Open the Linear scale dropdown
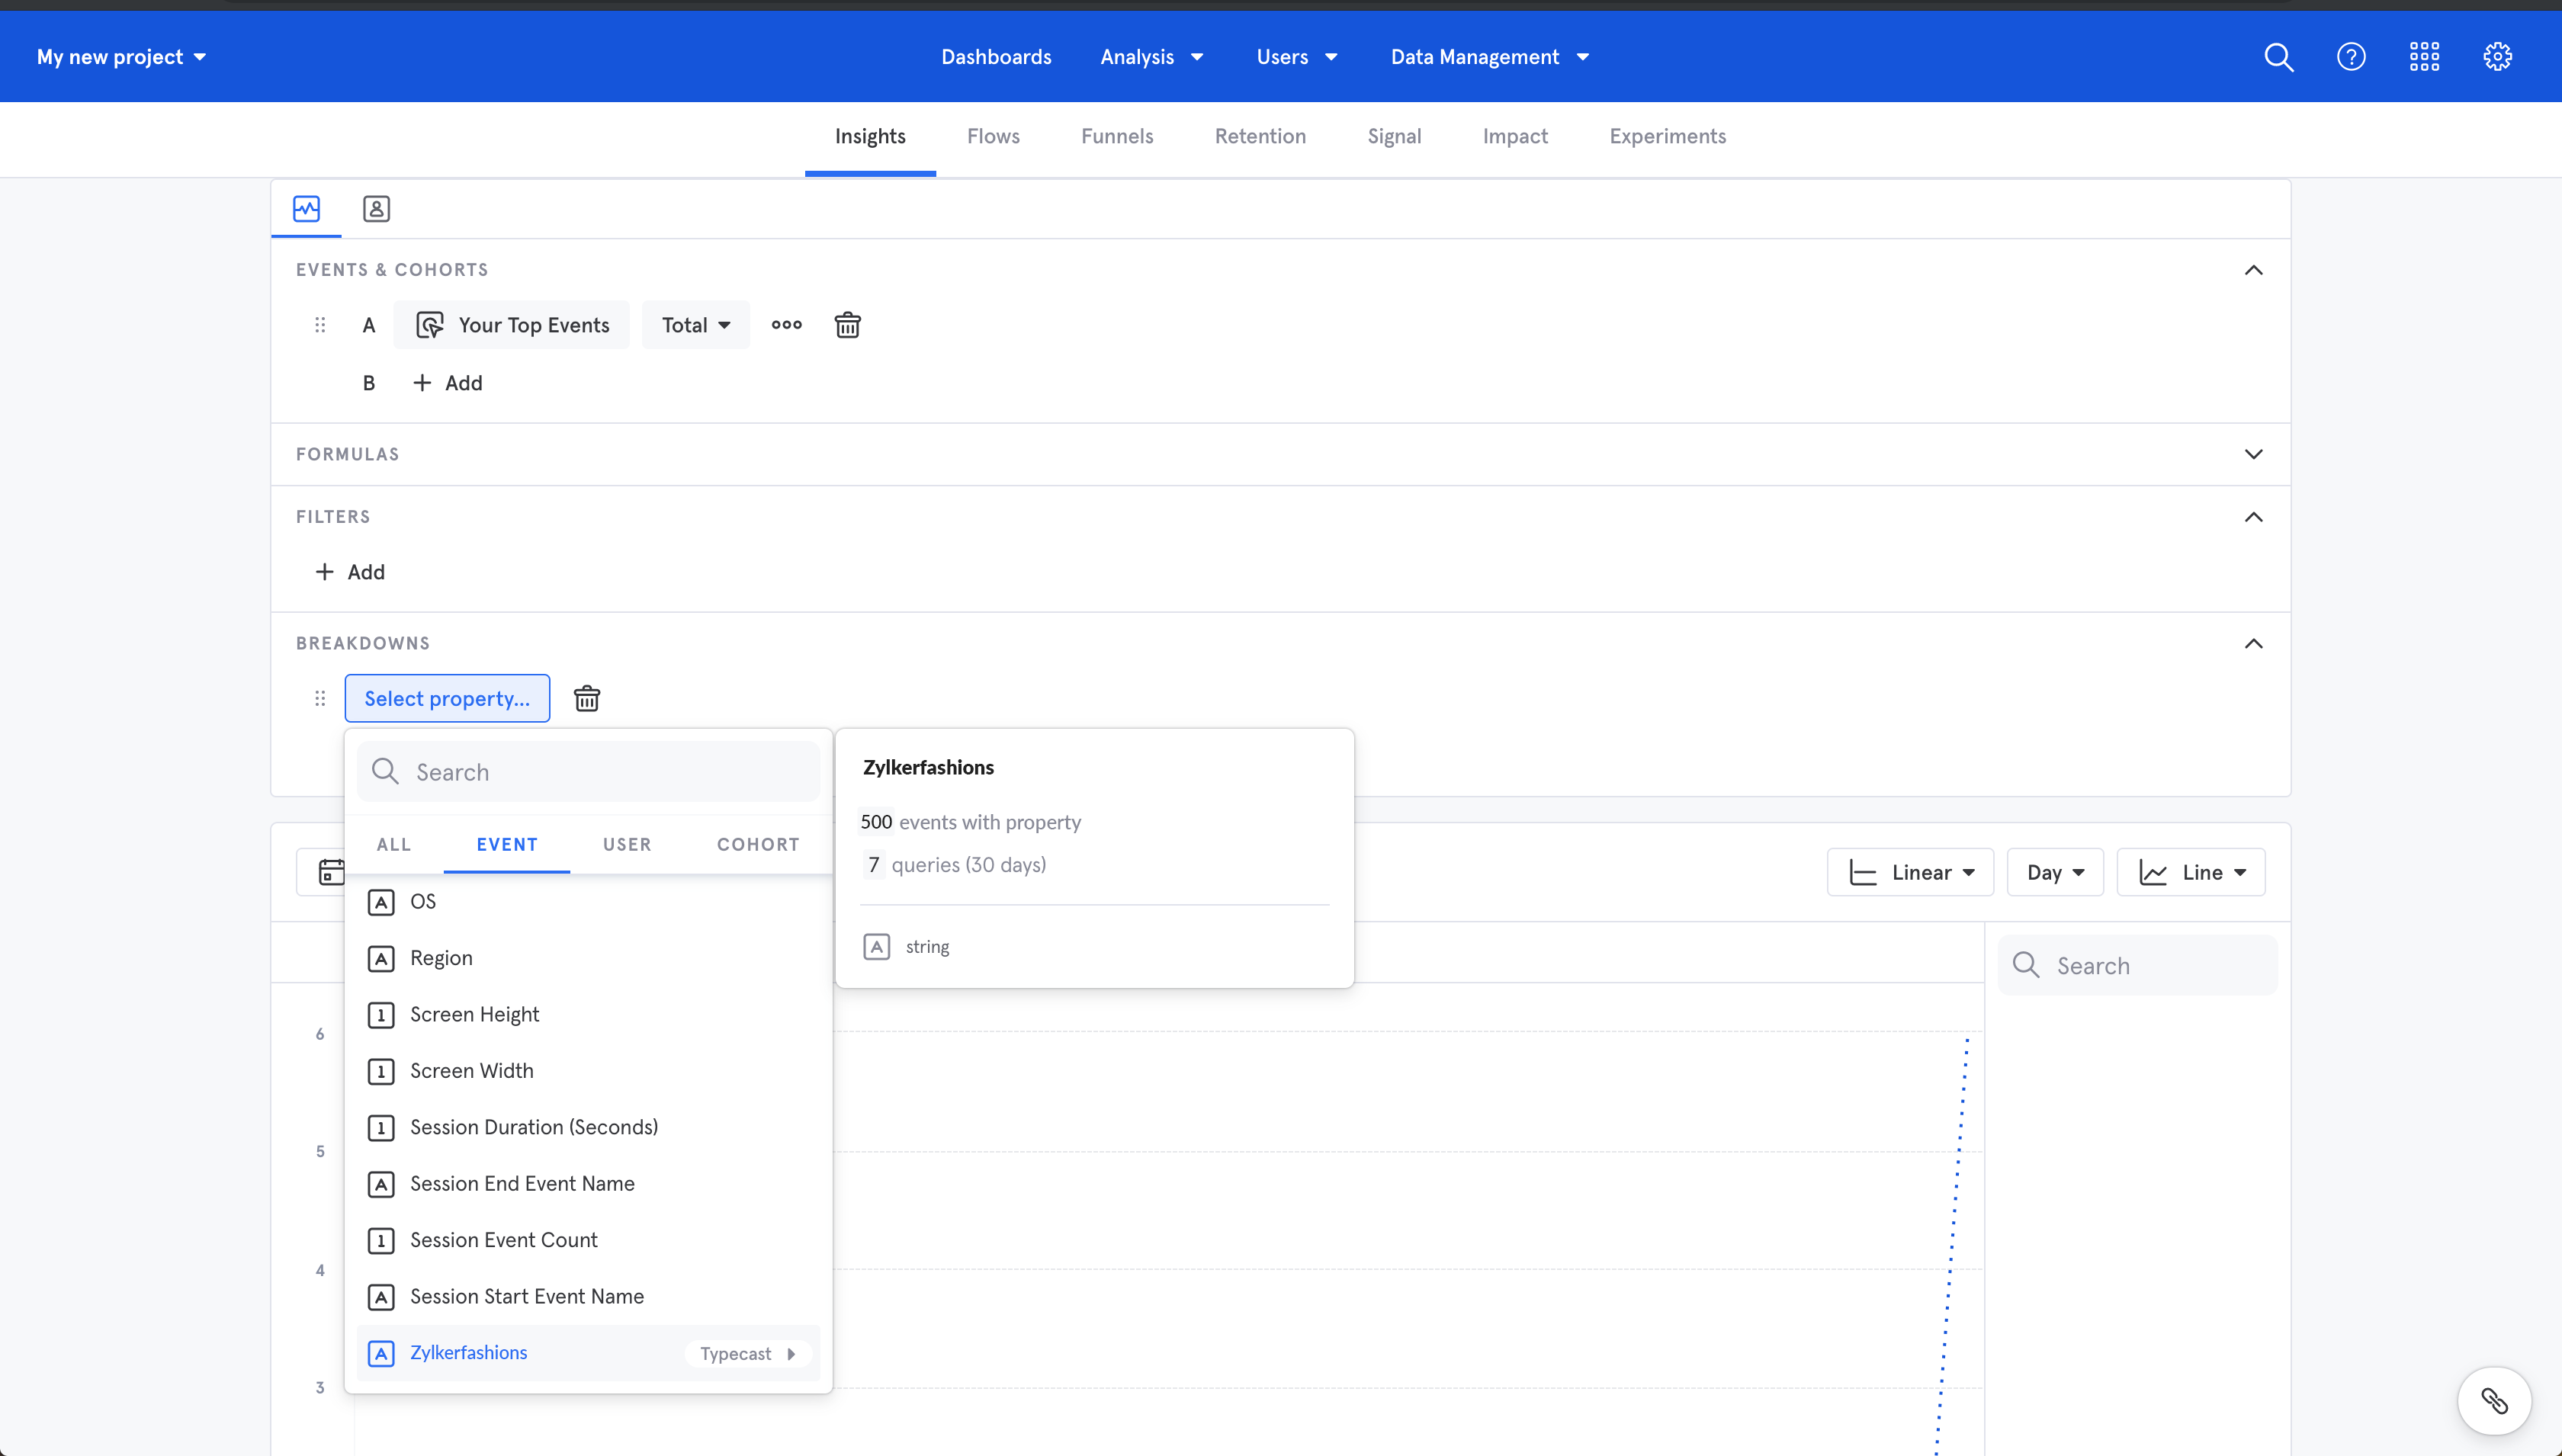Image resolution: width=2562 pixels, height=1456 pixels. 1910,872
